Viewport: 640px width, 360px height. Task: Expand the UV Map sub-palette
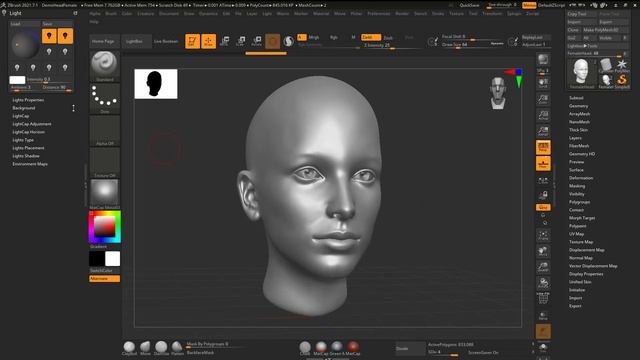576,234
